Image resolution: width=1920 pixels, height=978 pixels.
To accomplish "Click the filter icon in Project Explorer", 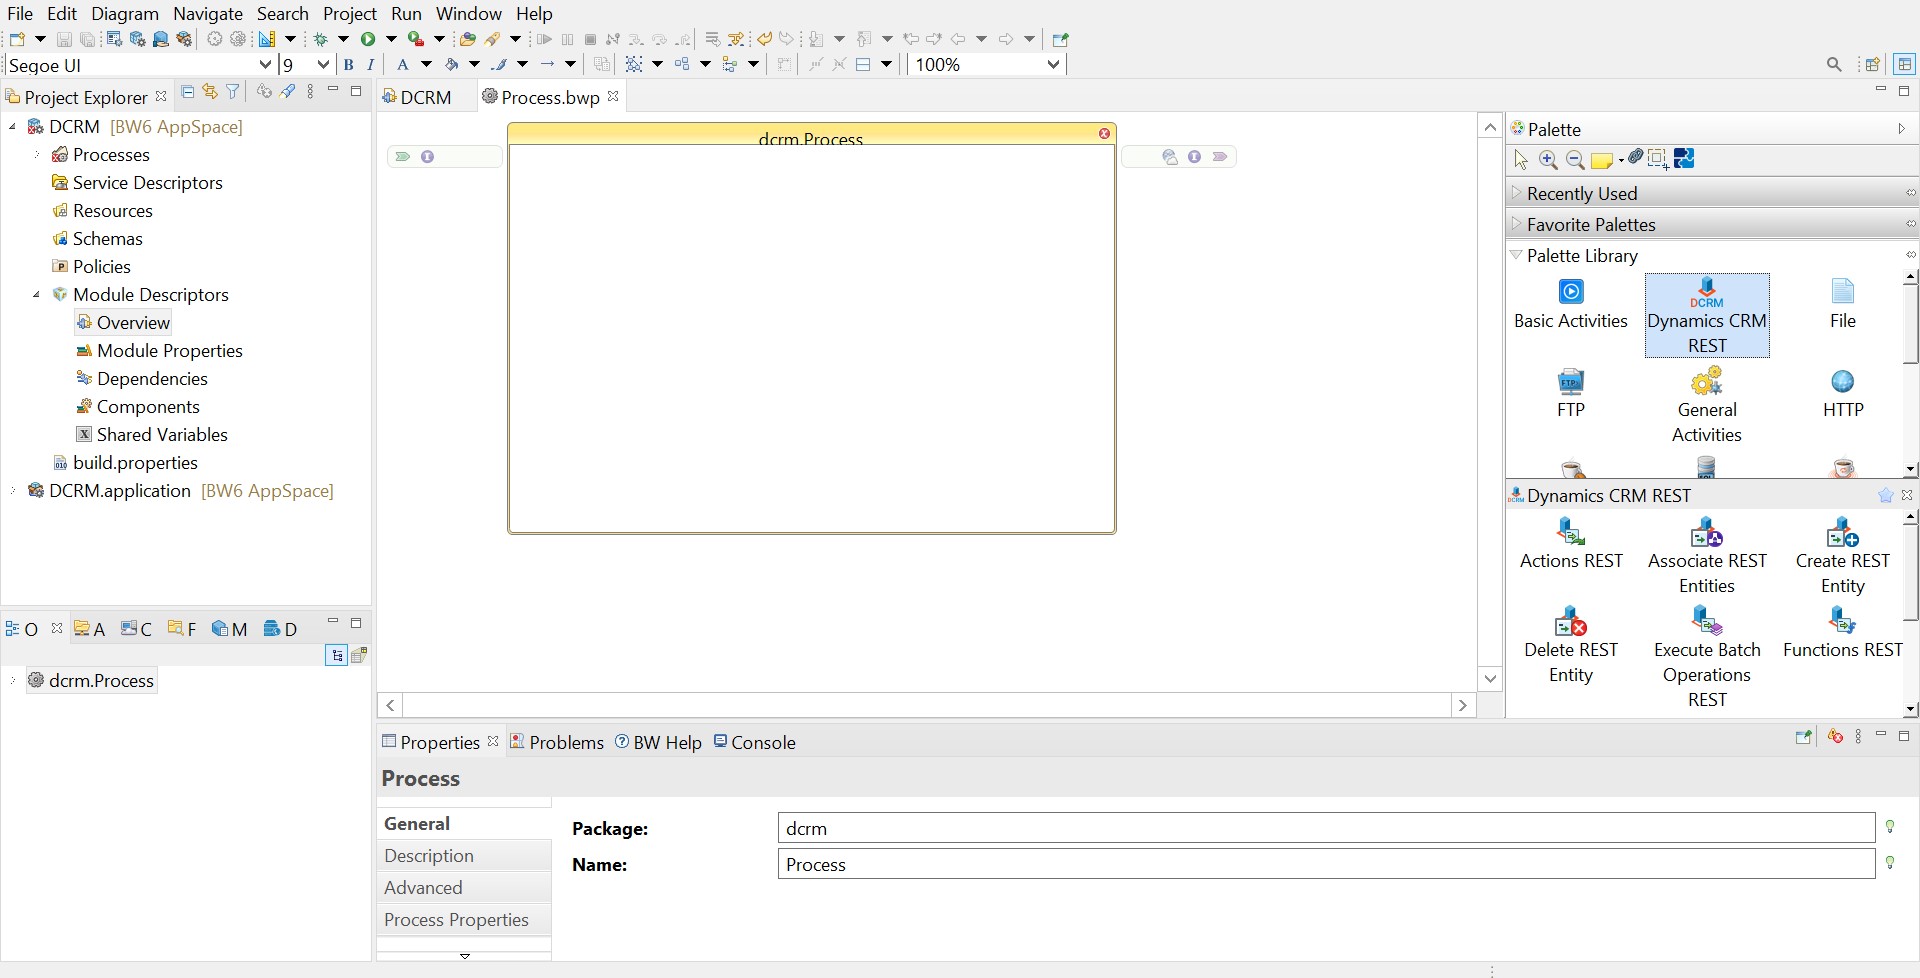I will click(233, 92).
